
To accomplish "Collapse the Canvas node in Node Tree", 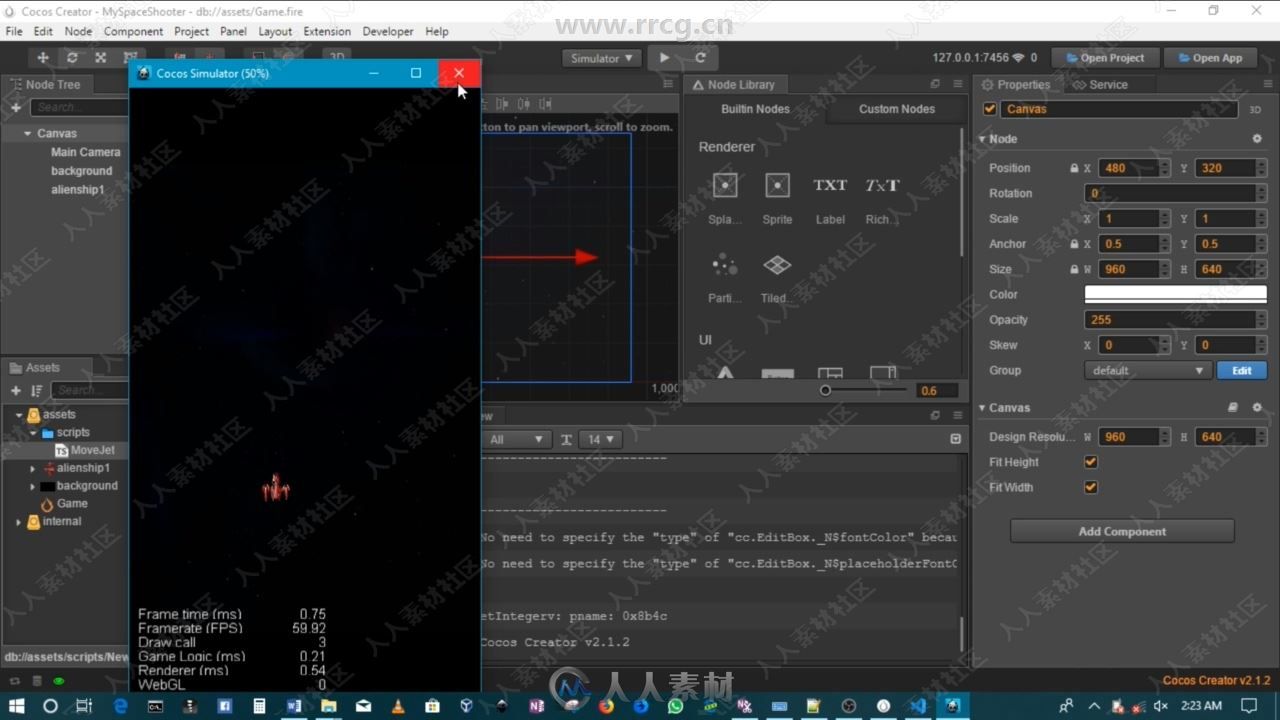I will pyautogui.click(x=28, y=133).
